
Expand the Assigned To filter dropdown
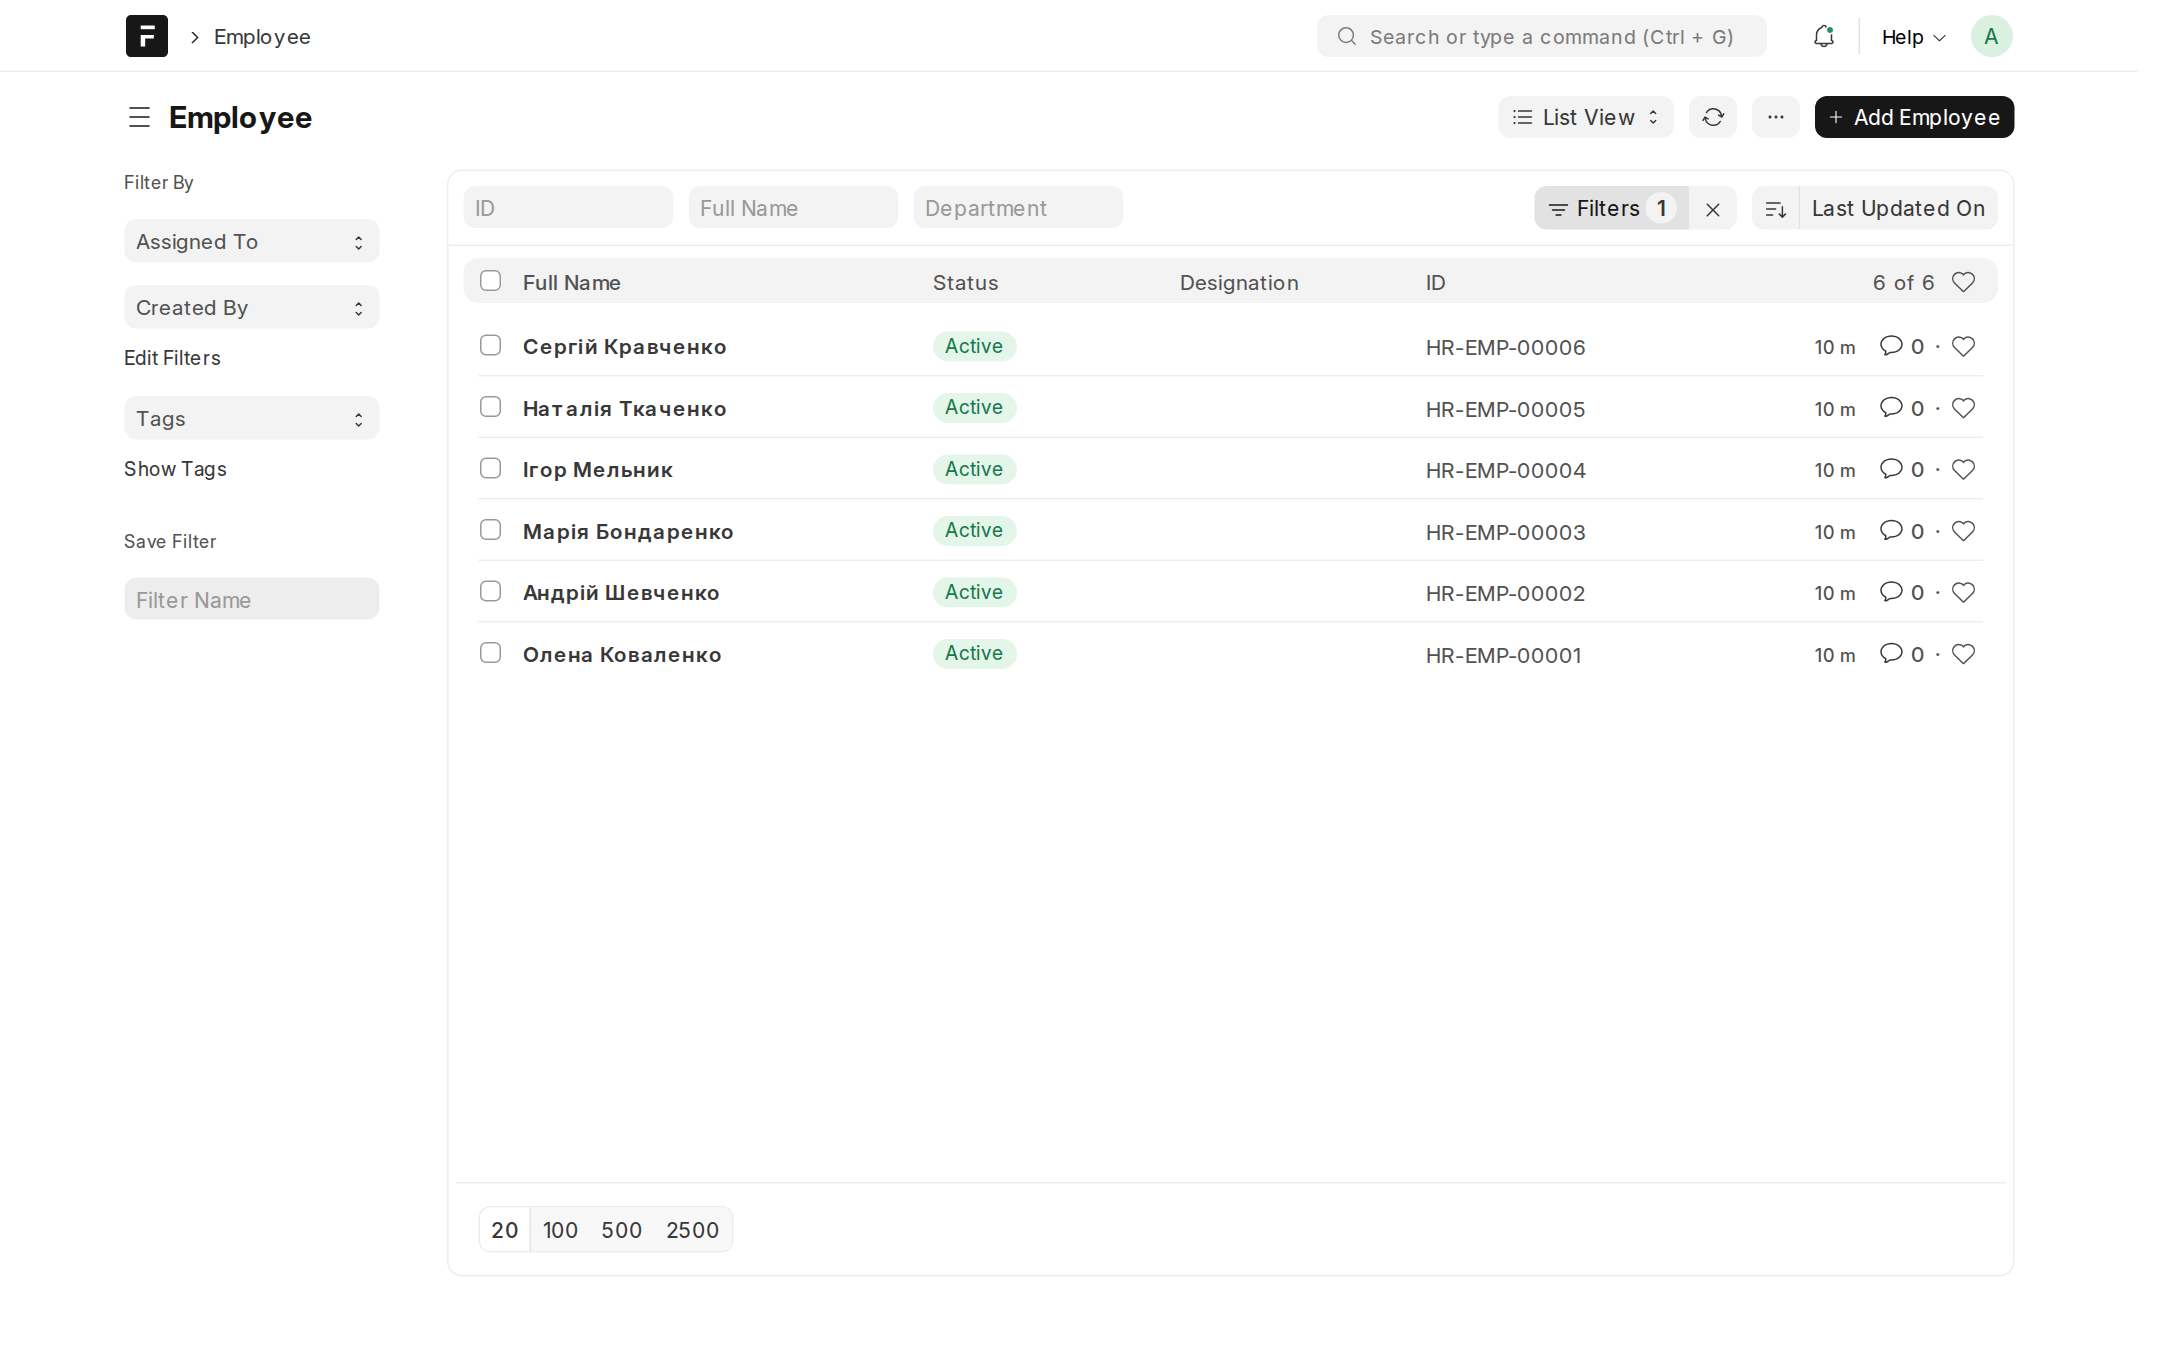click(x=251, y=241)
